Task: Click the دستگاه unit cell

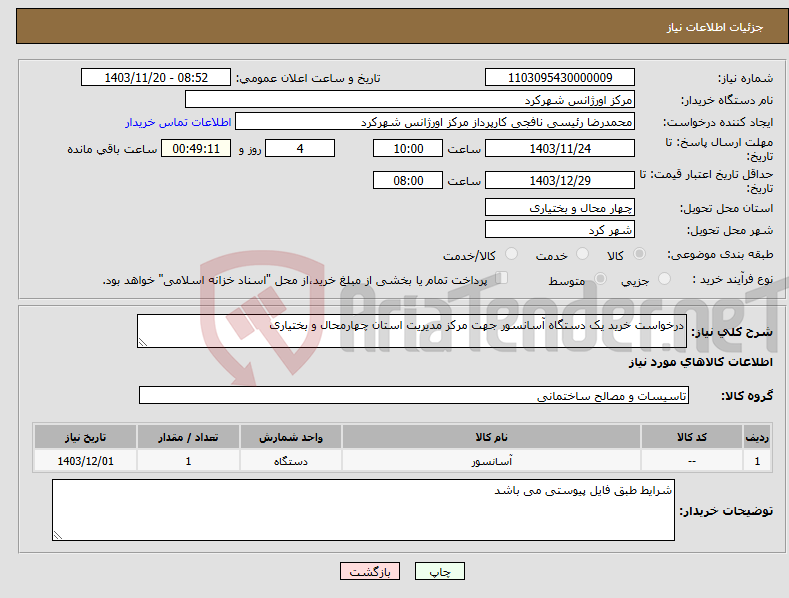Action: (x=291, y=461)
